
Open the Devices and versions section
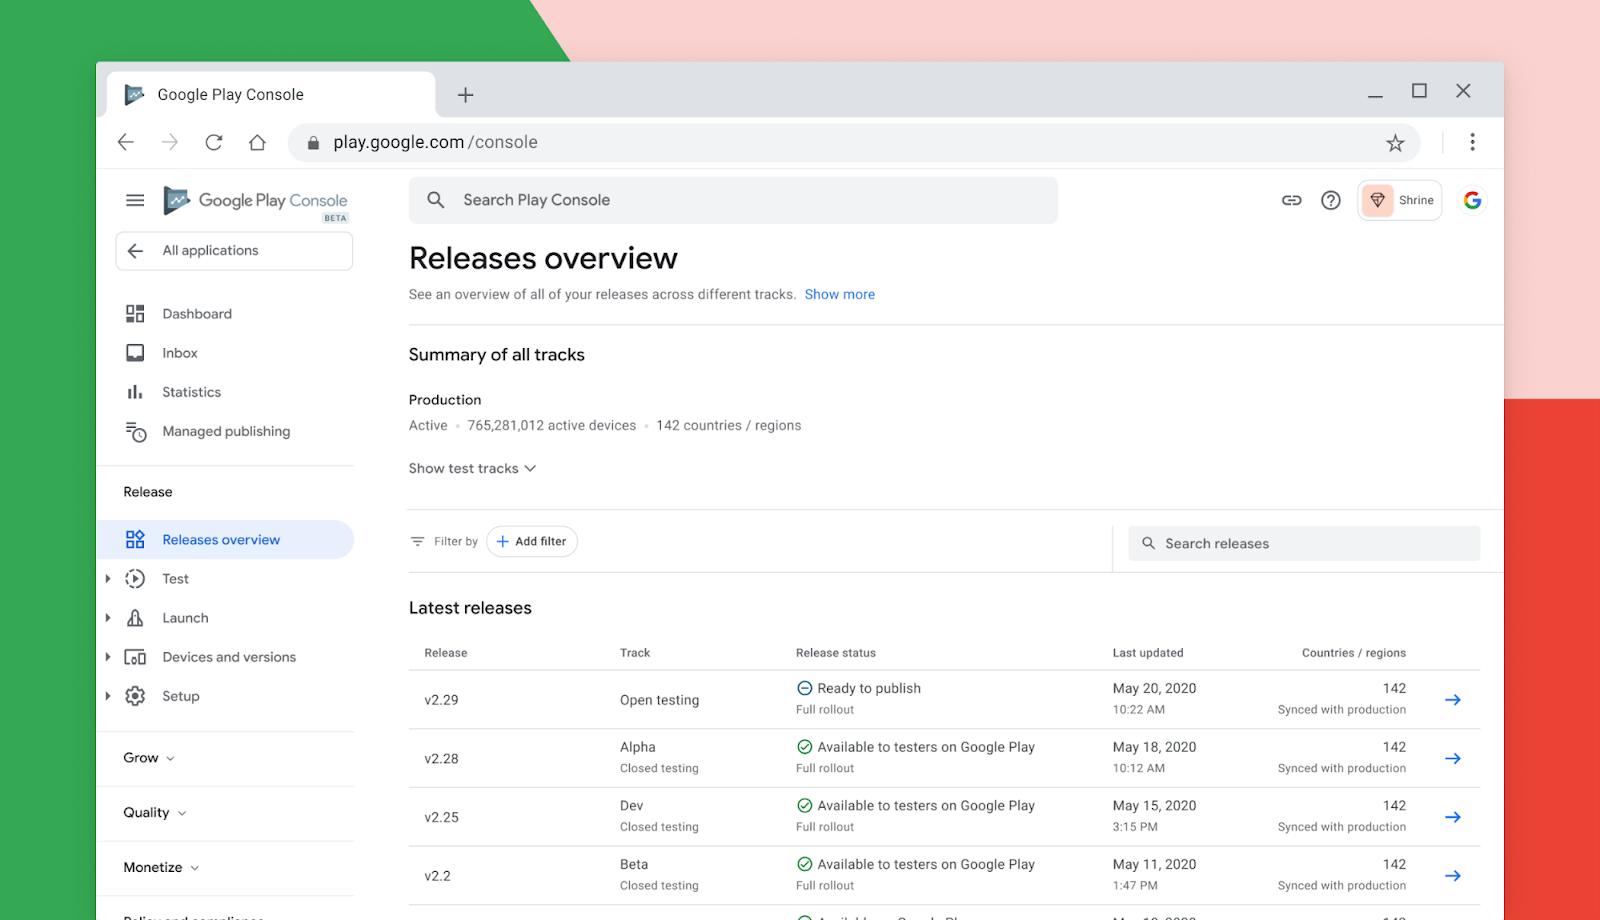pyautogui.click(x=228, y=657)
